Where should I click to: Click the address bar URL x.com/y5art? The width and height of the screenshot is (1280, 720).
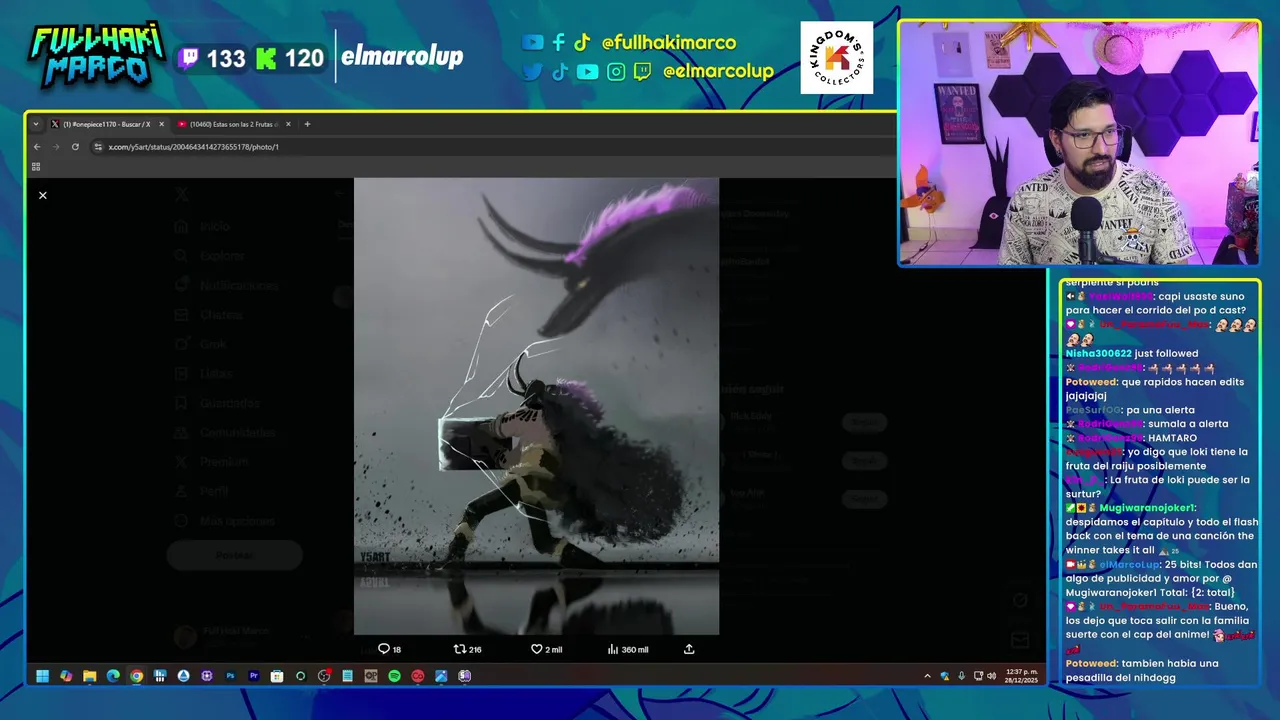pos(194,147)
